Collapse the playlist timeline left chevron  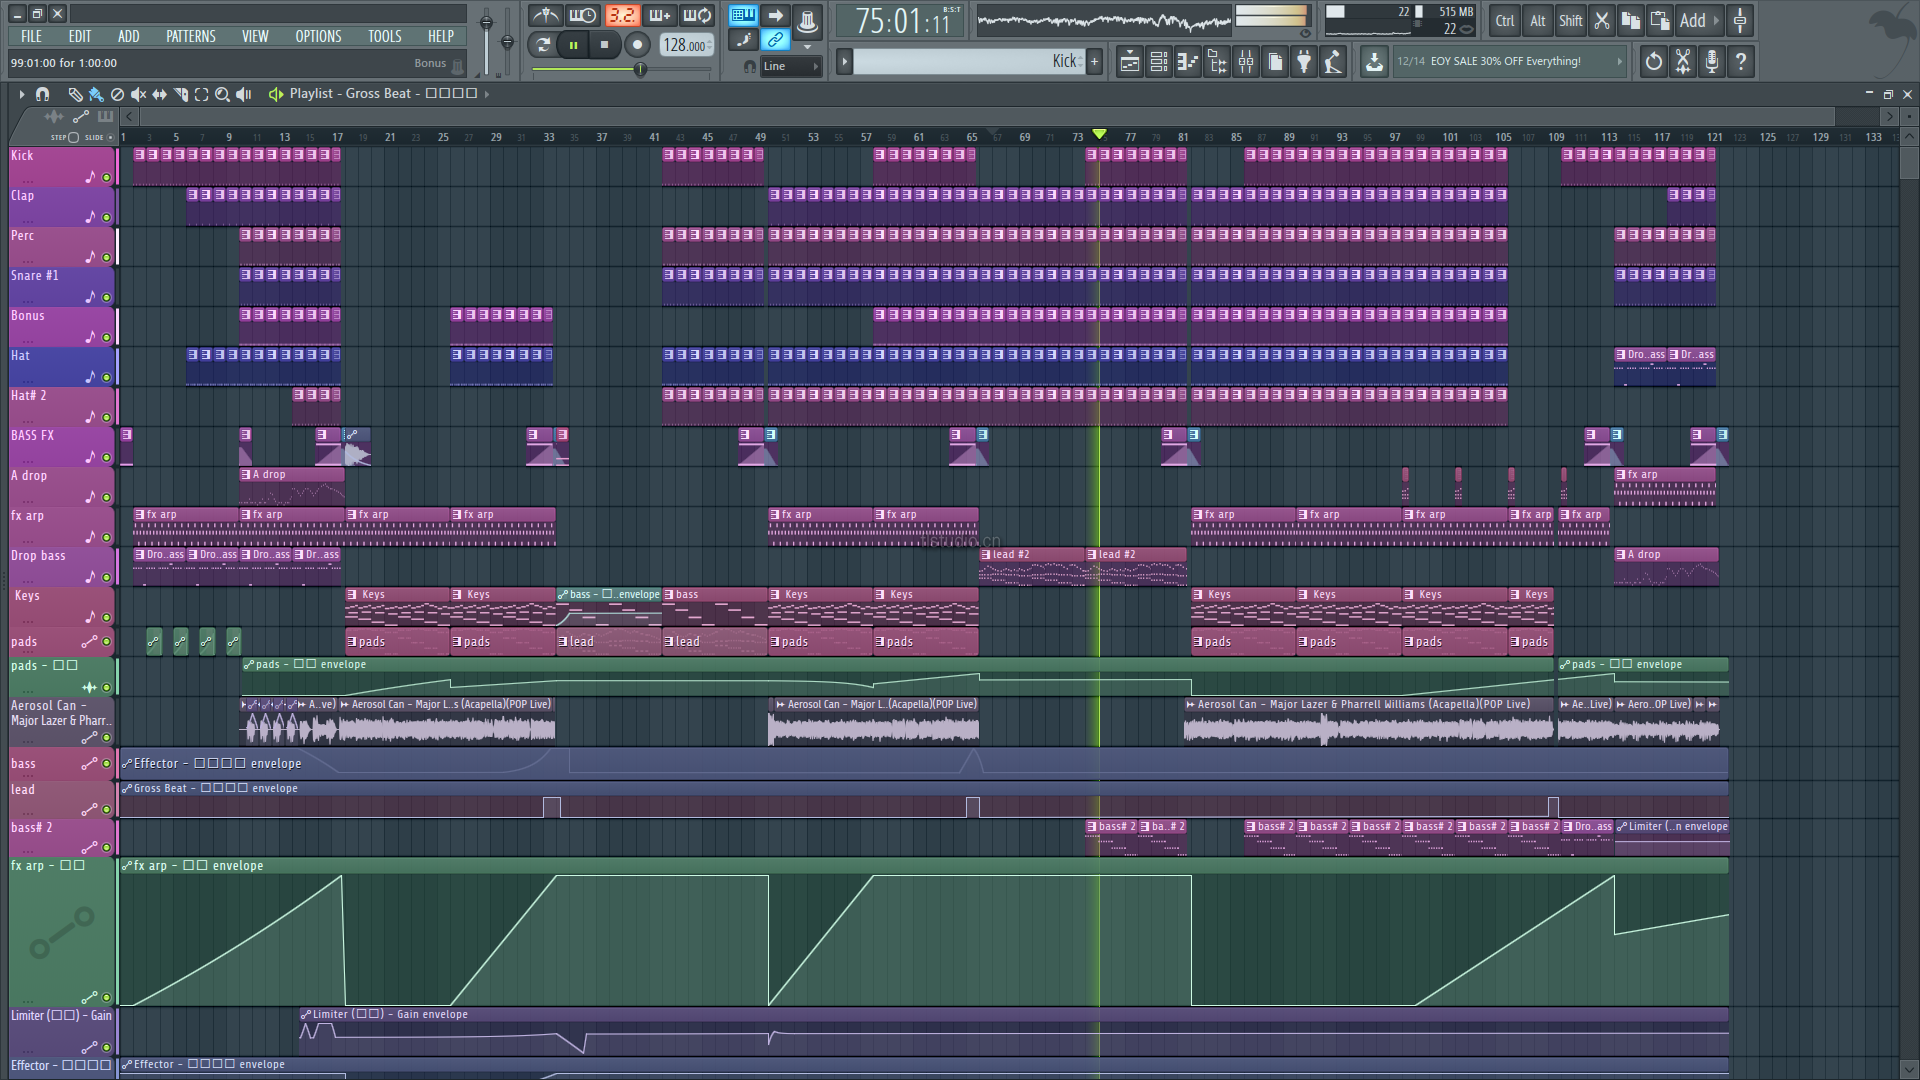click(129, 117)
